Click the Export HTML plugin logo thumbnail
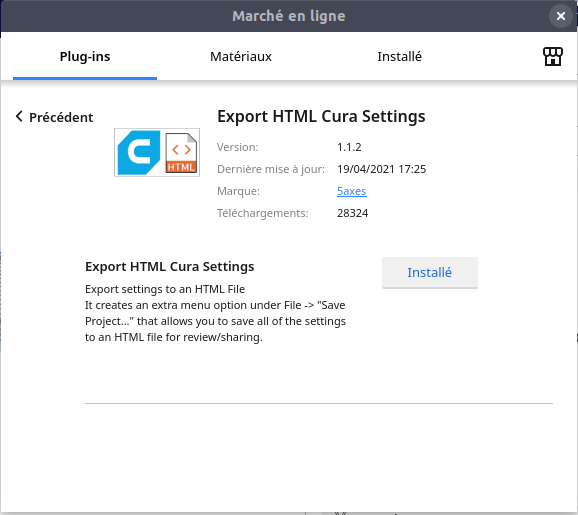This screenshot has width=578, height=515. [157, 152]
